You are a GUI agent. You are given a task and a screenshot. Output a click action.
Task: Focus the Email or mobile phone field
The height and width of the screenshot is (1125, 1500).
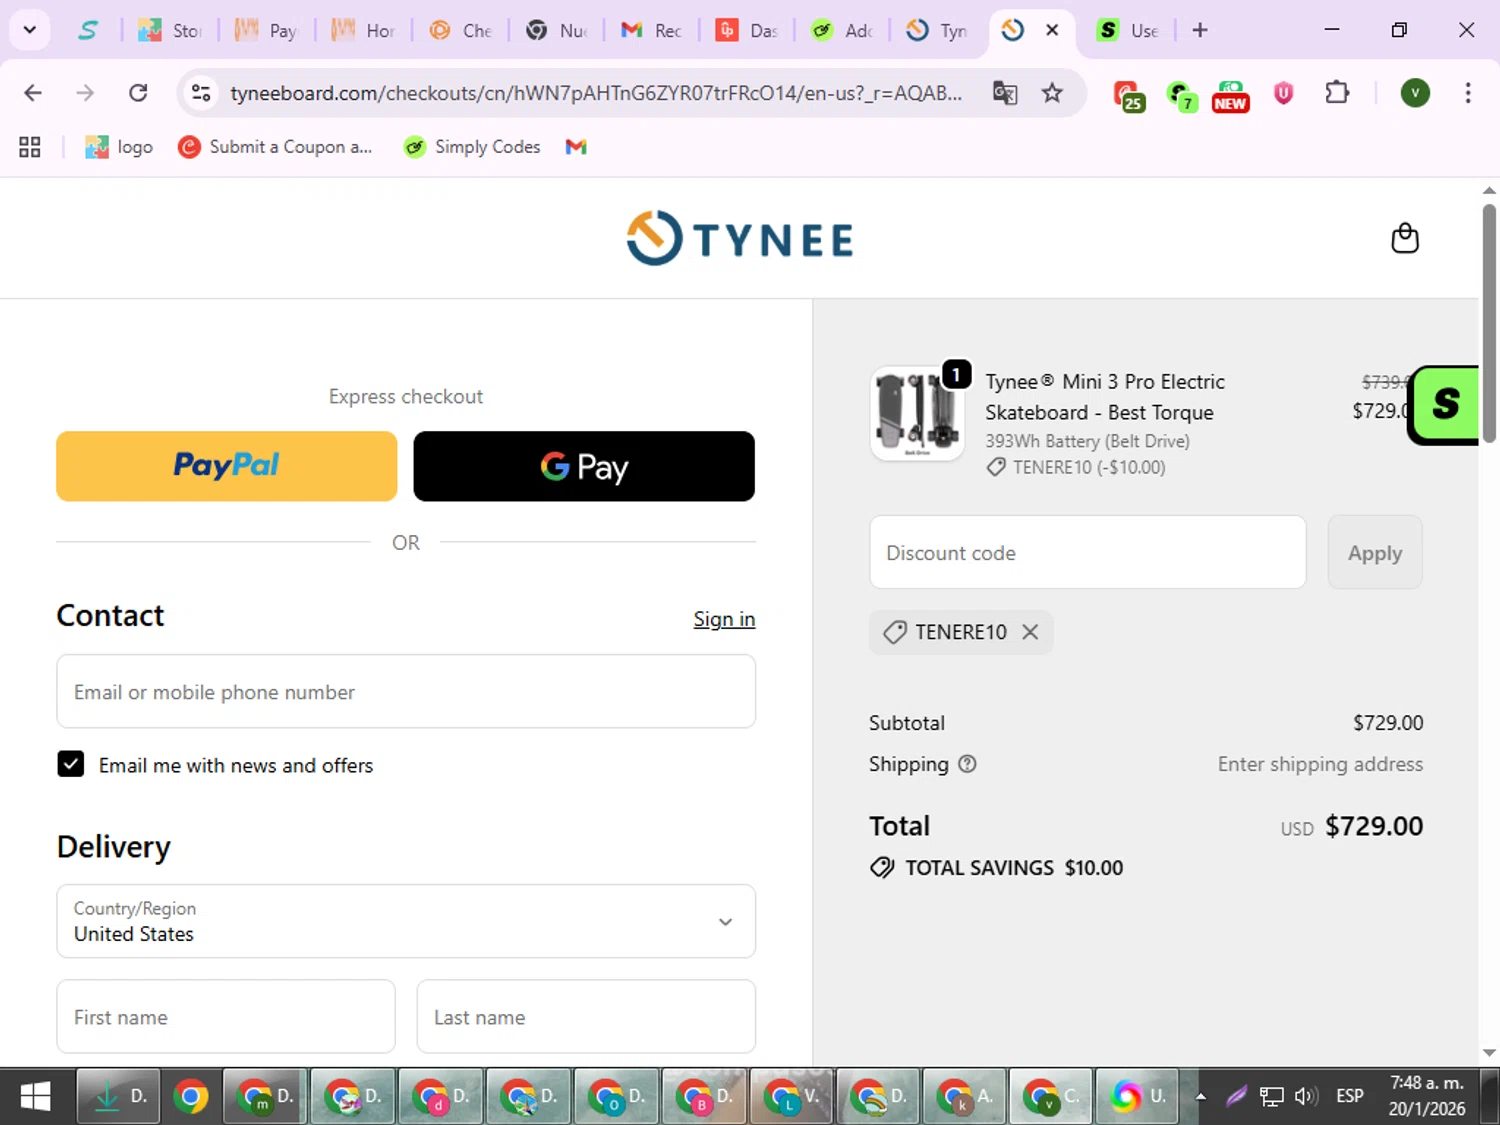click(406, 692)
